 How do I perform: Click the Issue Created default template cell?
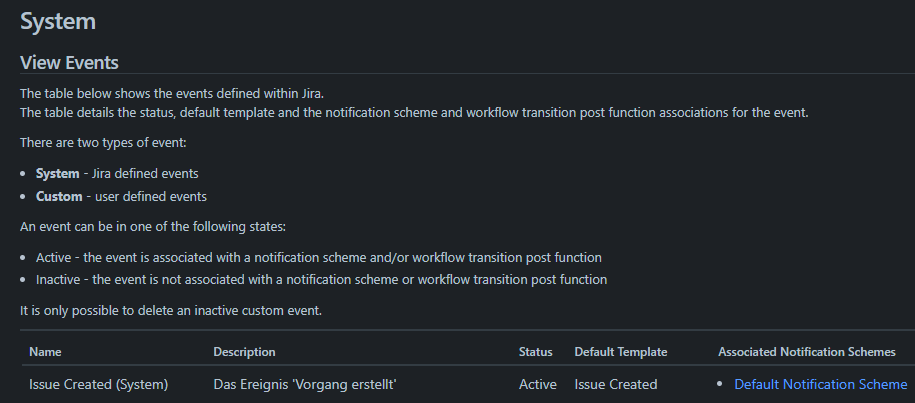click(616, 384)
